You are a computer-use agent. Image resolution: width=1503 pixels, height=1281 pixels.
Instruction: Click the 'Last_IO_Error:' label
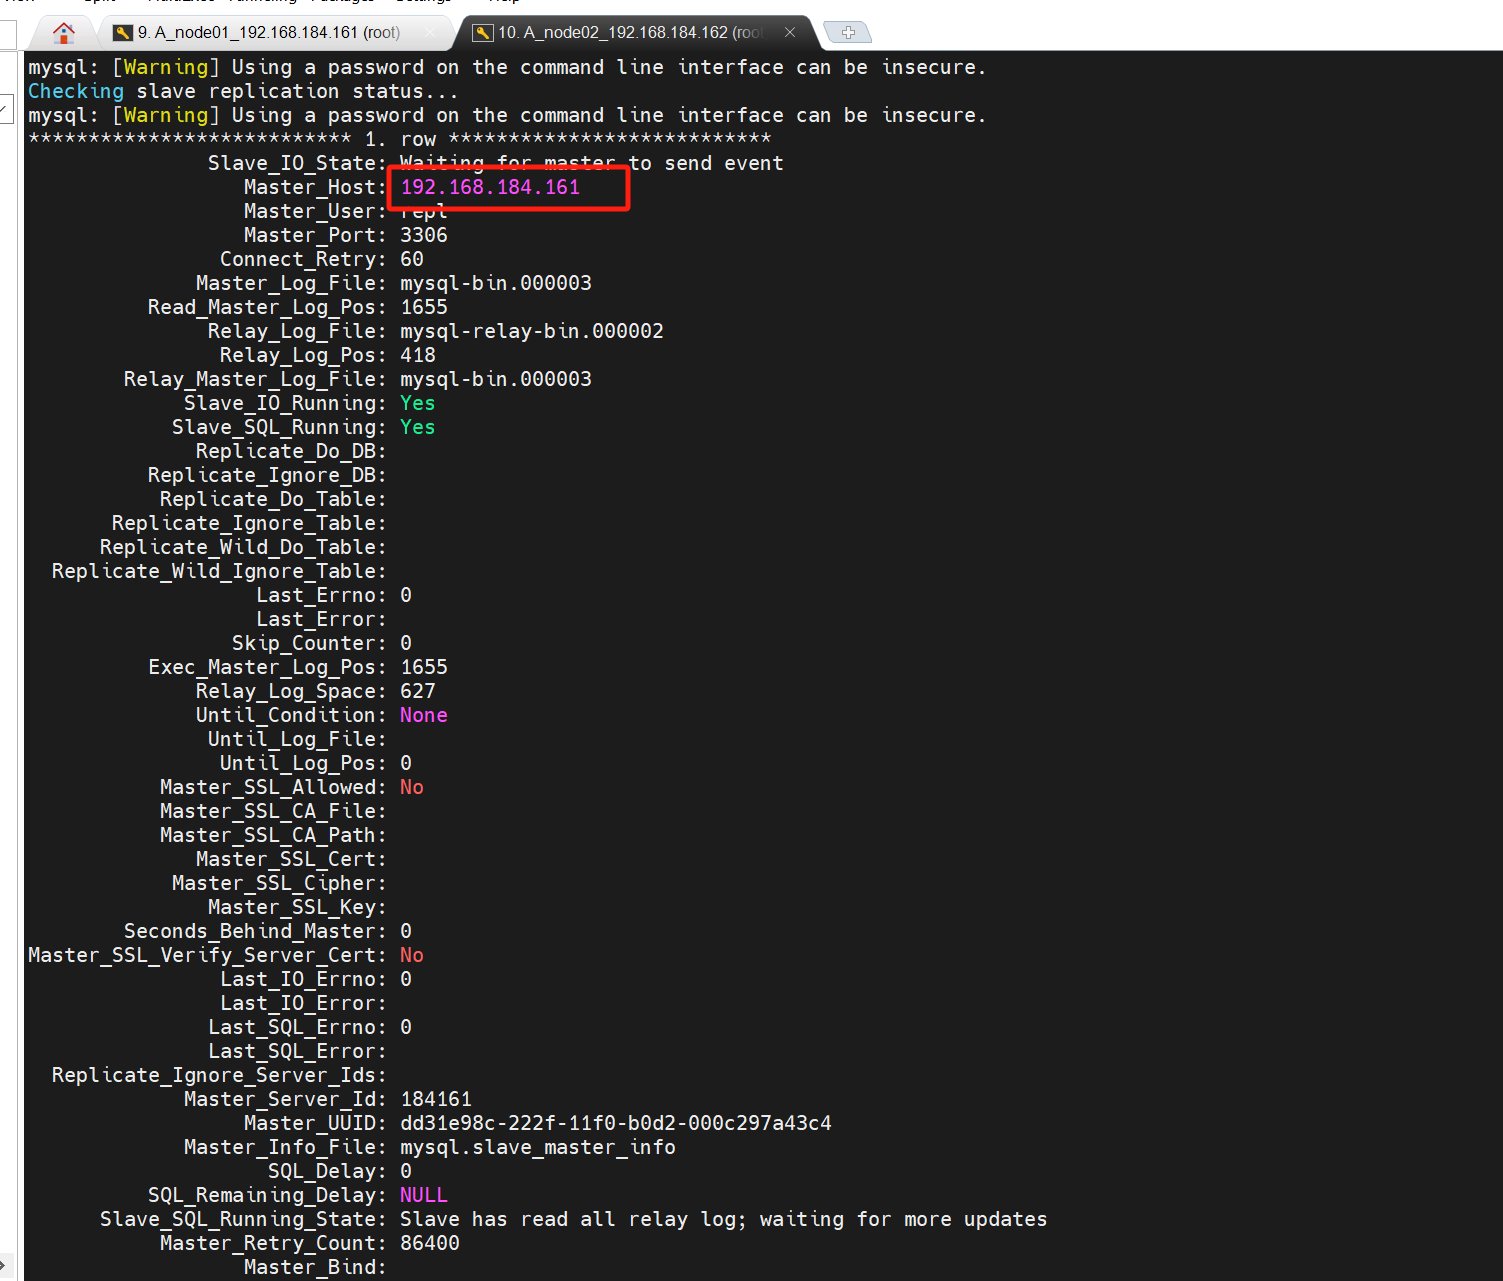(303, 1003)
